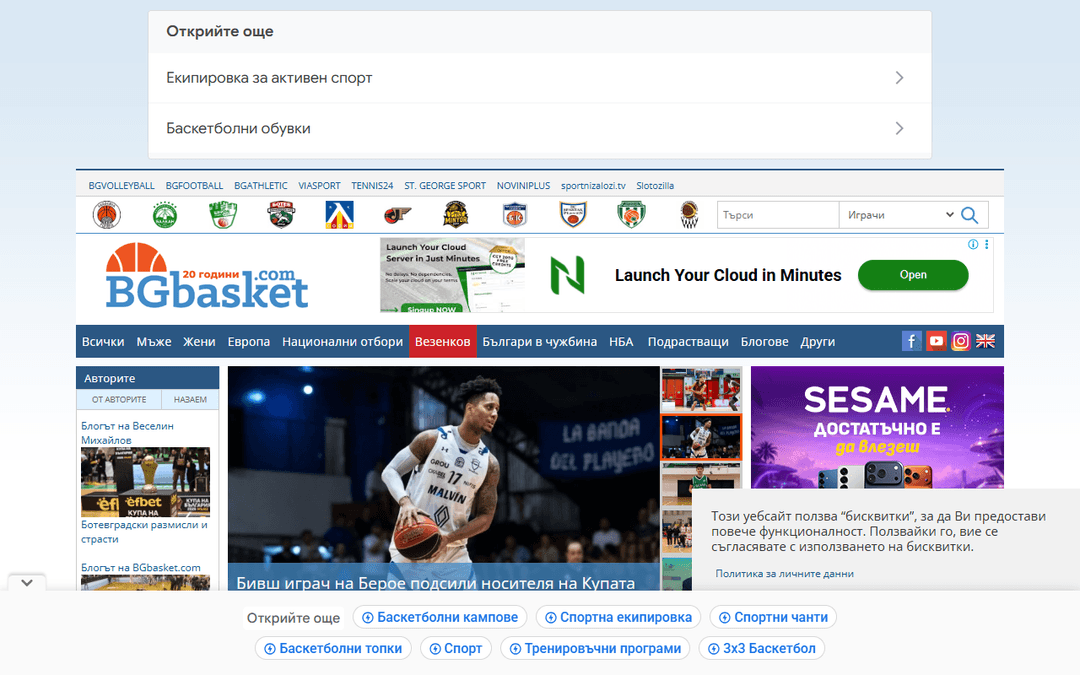Viewport: 1080px width, 675px height.
Task: Open the TENNIS24 partner link
Action: 372,186
